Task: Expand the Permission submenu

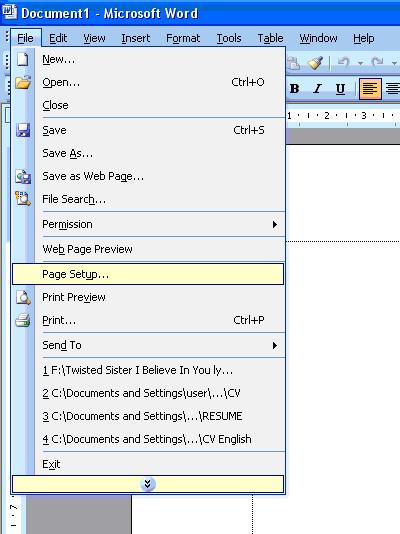Action: (148, 224)
